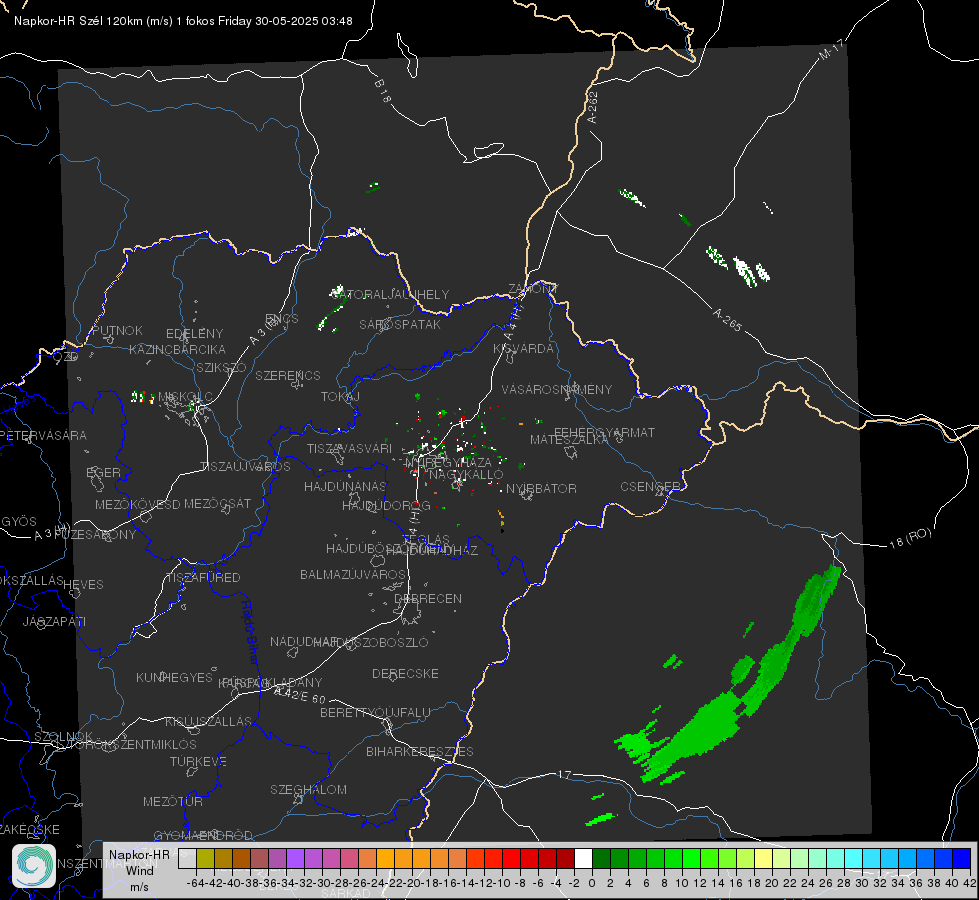This screenshot has height=900, width=979.
Task: Pick the olive swatch between -64 and -42
Action: [x=205, y=858]
